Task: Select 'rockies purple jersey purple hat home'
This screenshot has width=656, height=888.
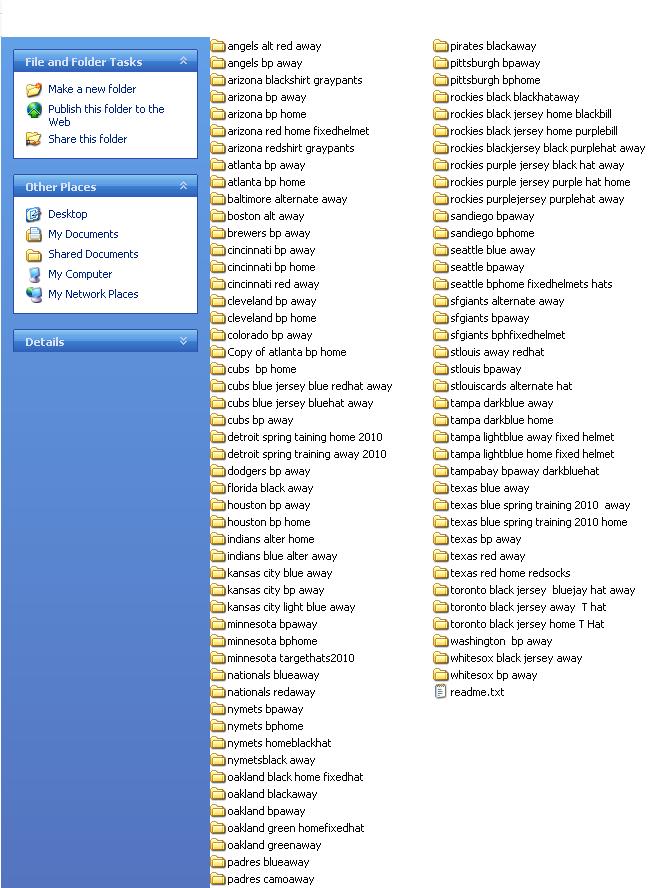Action: tap(540, 182)
